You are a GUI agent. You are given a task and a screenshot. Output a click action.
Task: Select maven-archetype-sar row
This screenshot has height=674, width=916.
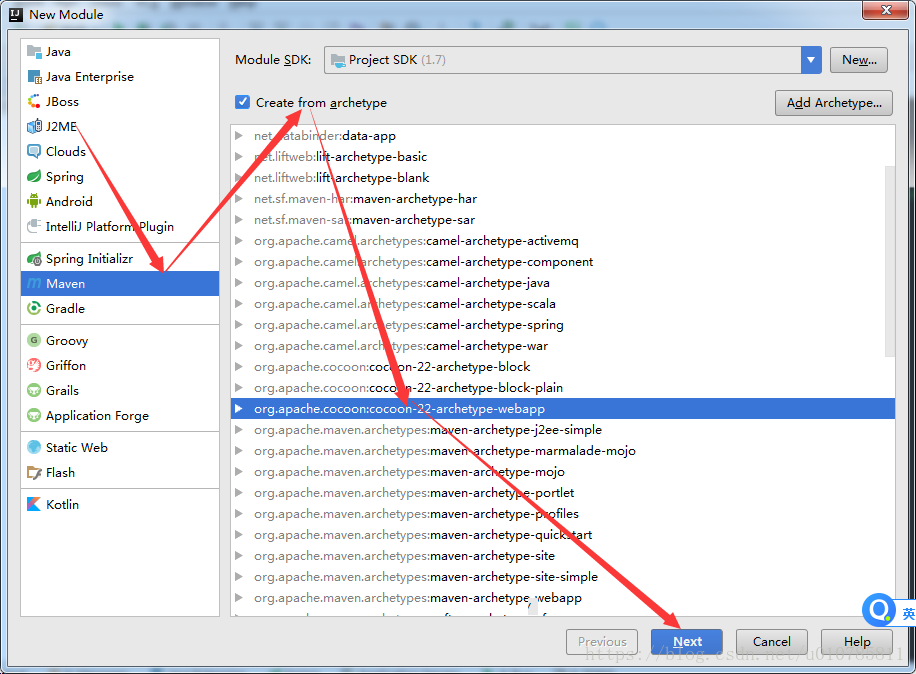click(x=563, y=220)
